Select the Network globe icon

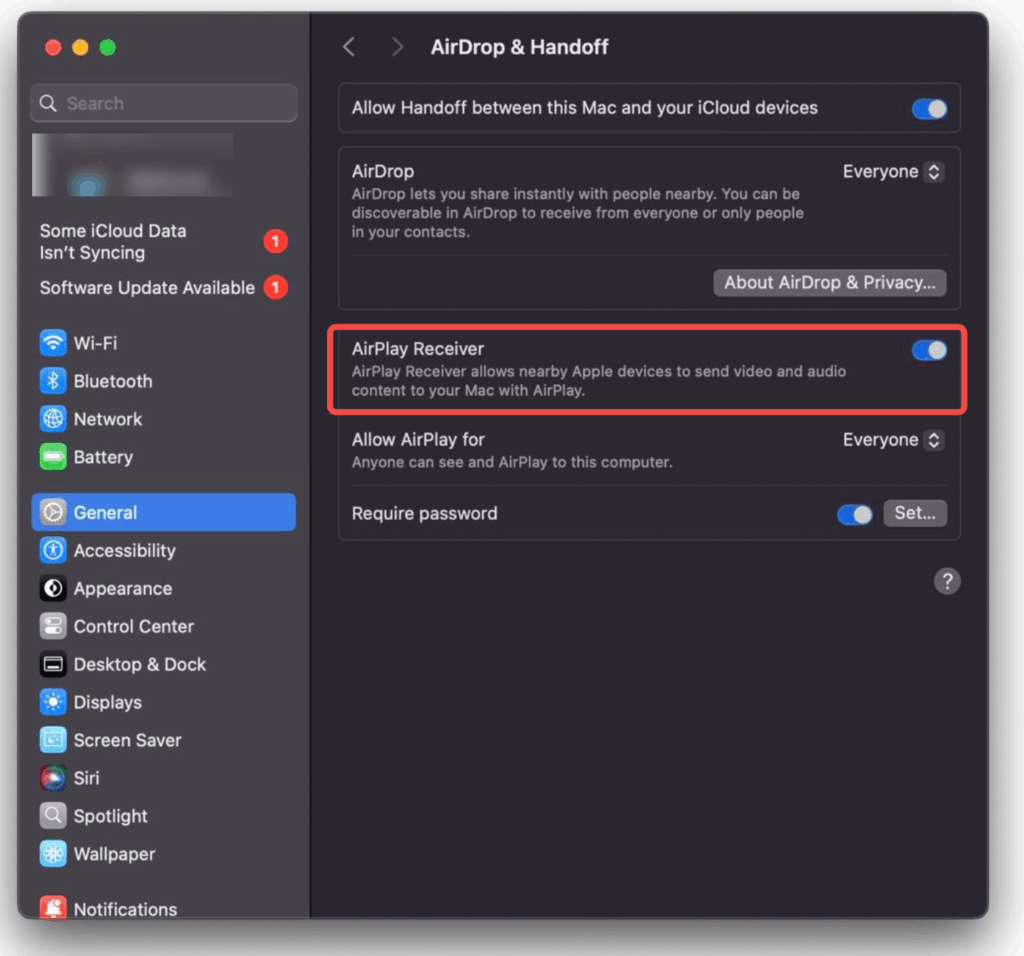(x=53, y=419)
